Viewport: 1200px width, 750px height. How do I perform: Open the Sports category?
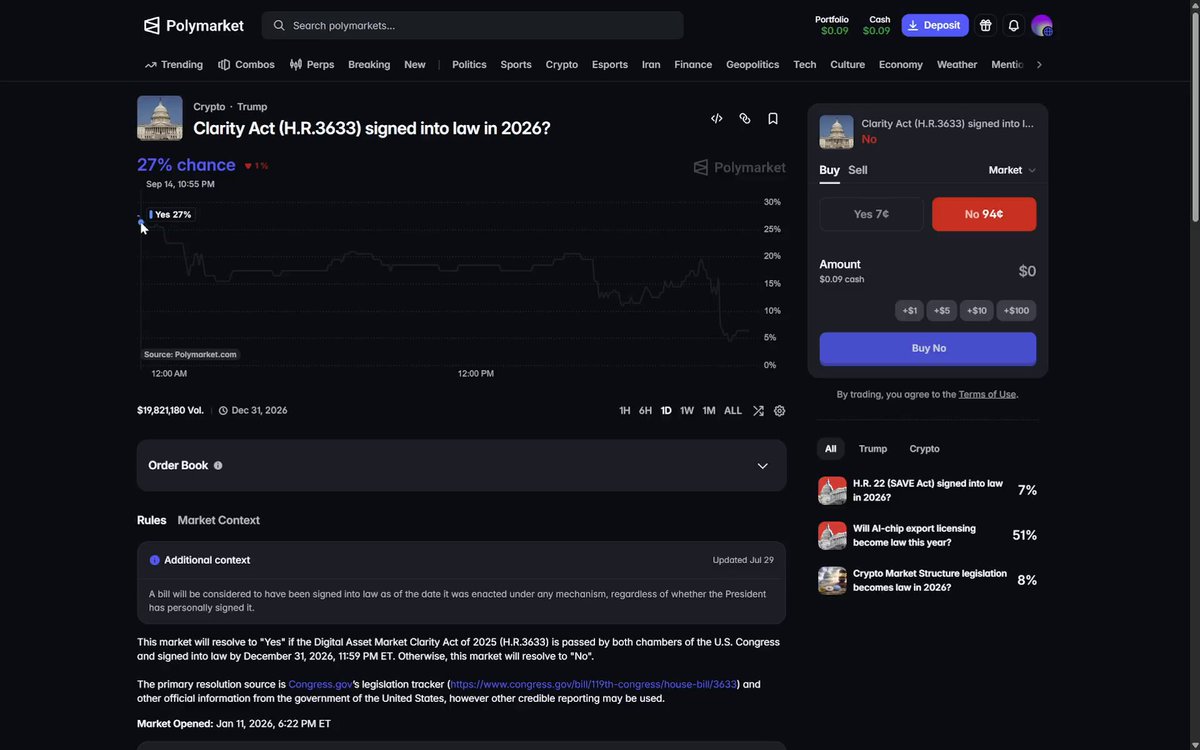tap(516, 65)
